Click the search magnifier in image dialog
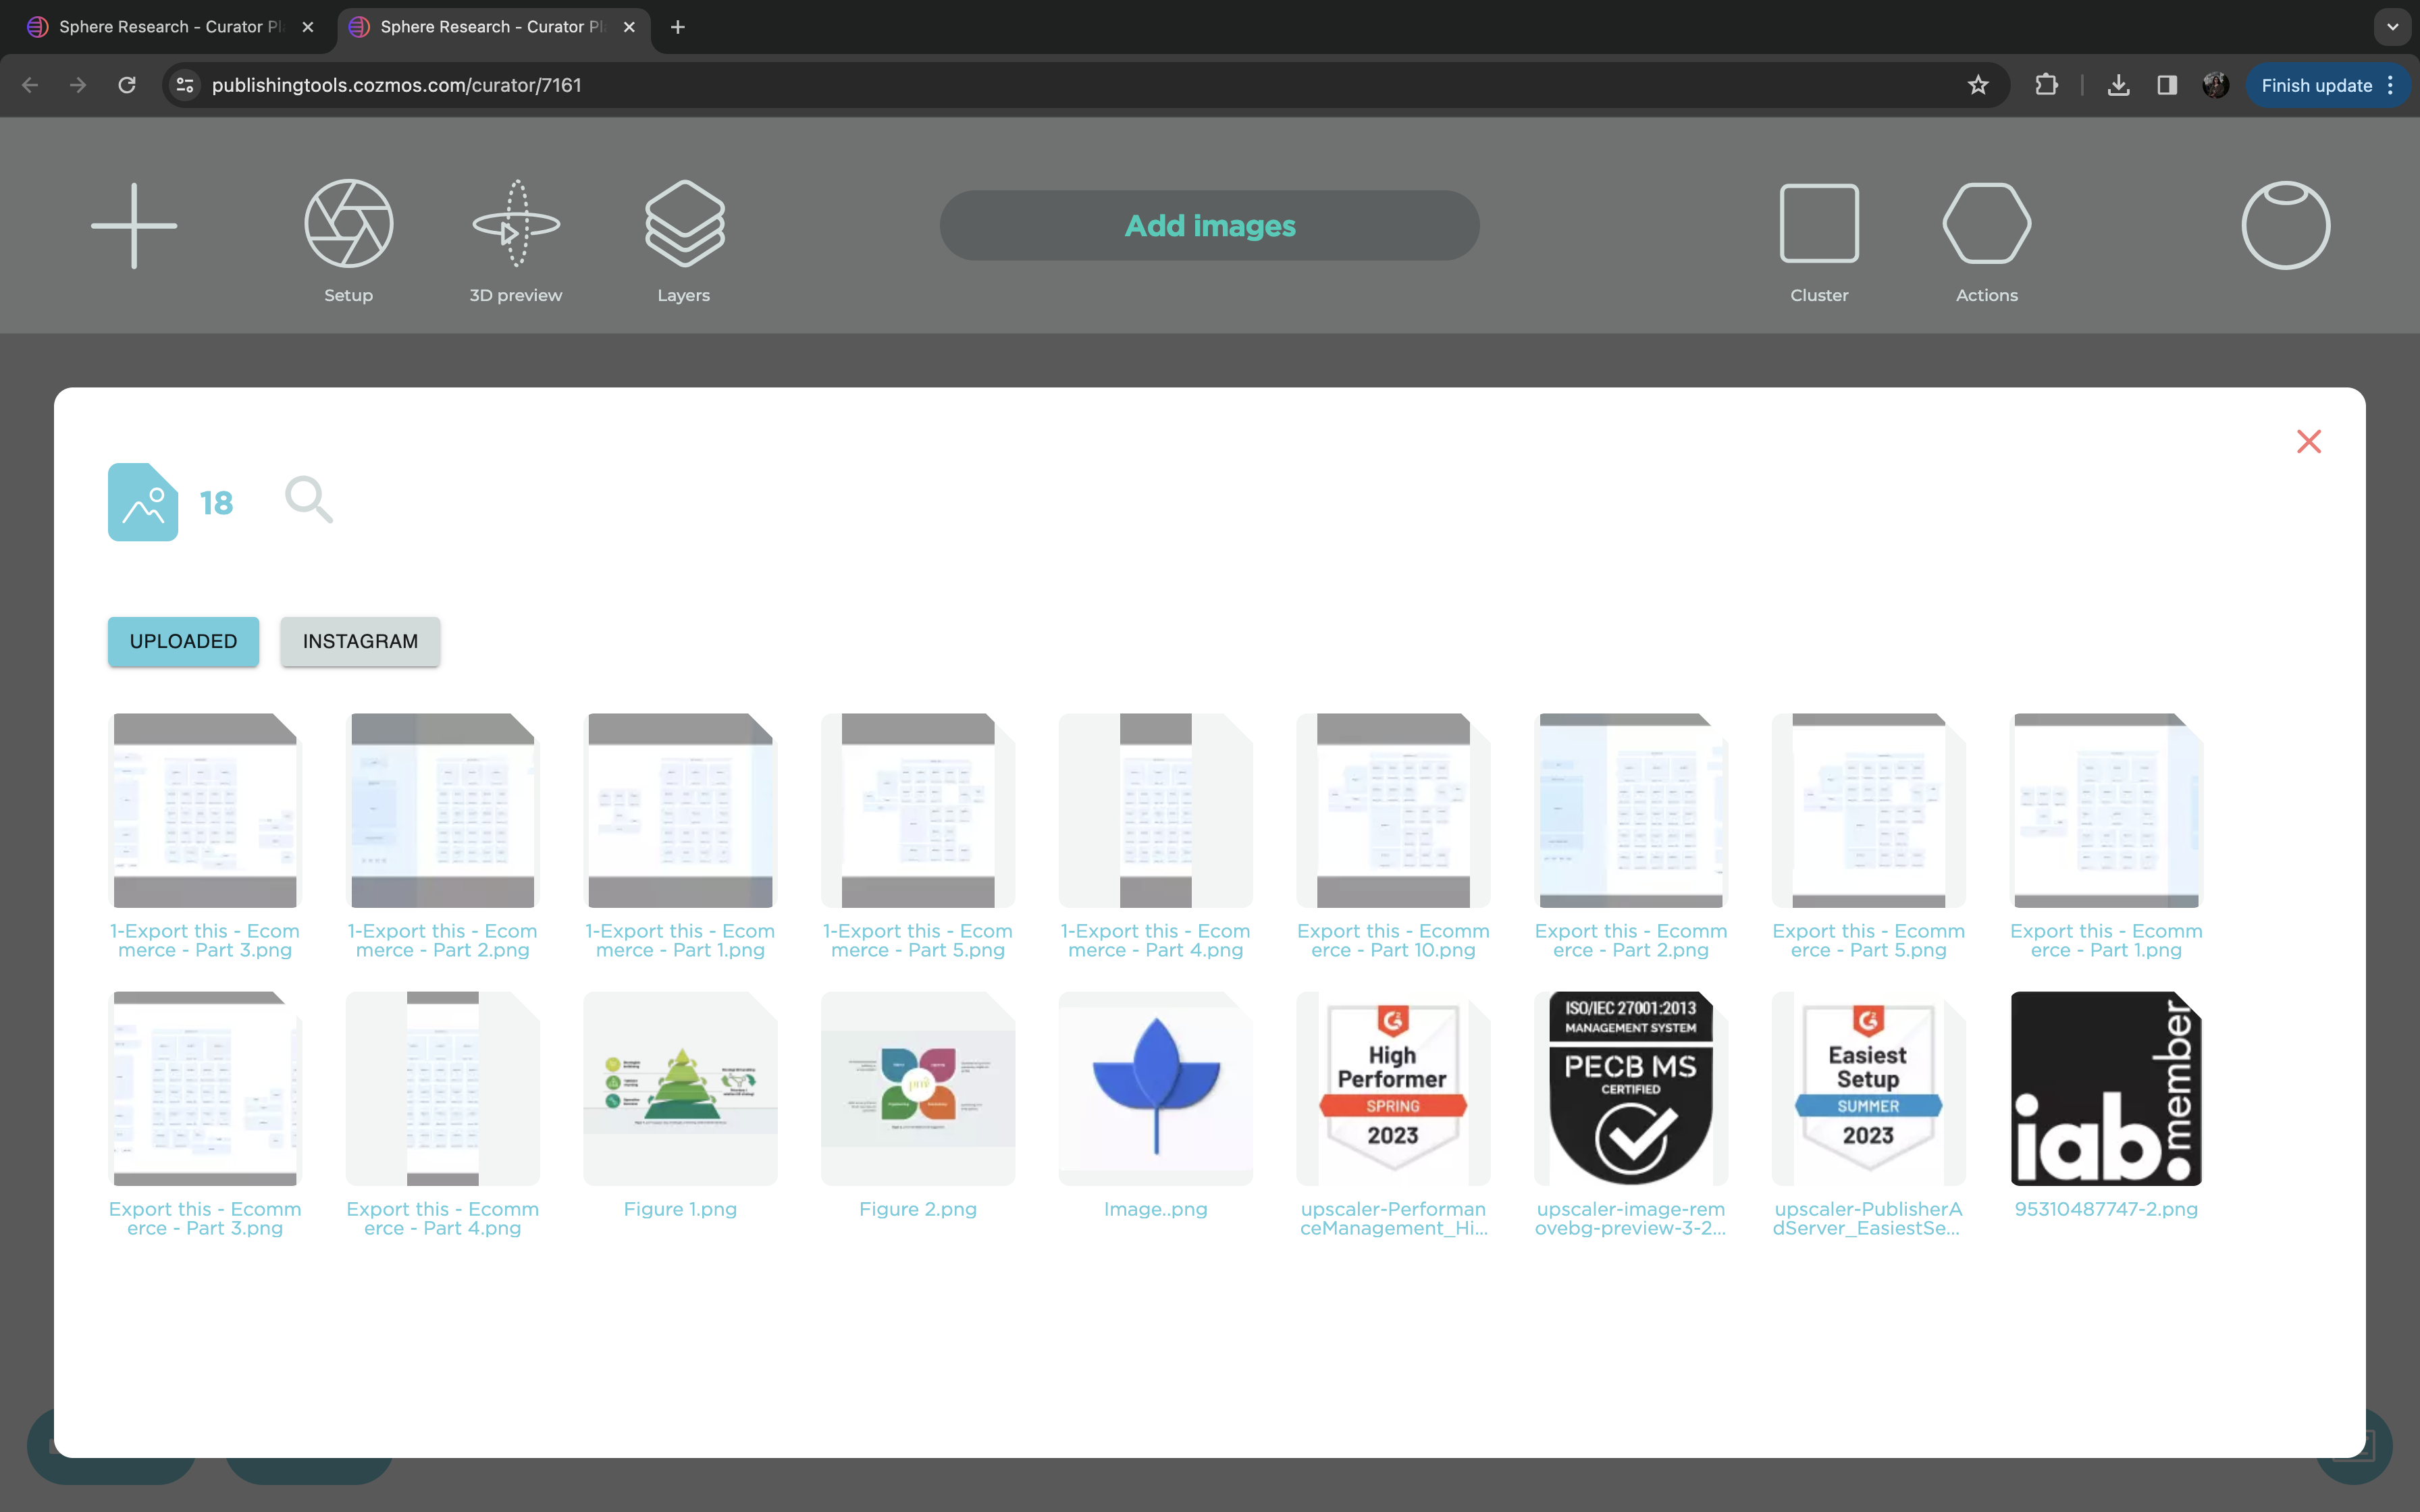This screenshot has width=2420, height=1512. point(308,500)
